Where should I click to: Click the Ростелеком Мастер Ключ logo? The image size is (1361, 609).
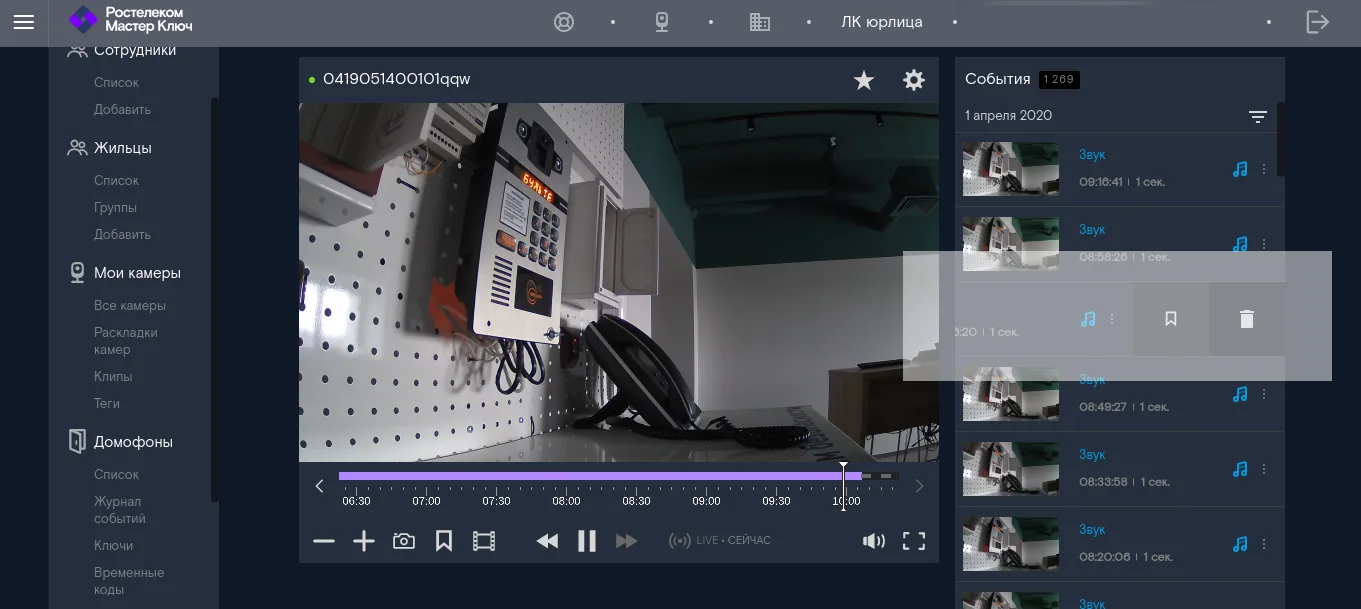click(x=130, y=19)
